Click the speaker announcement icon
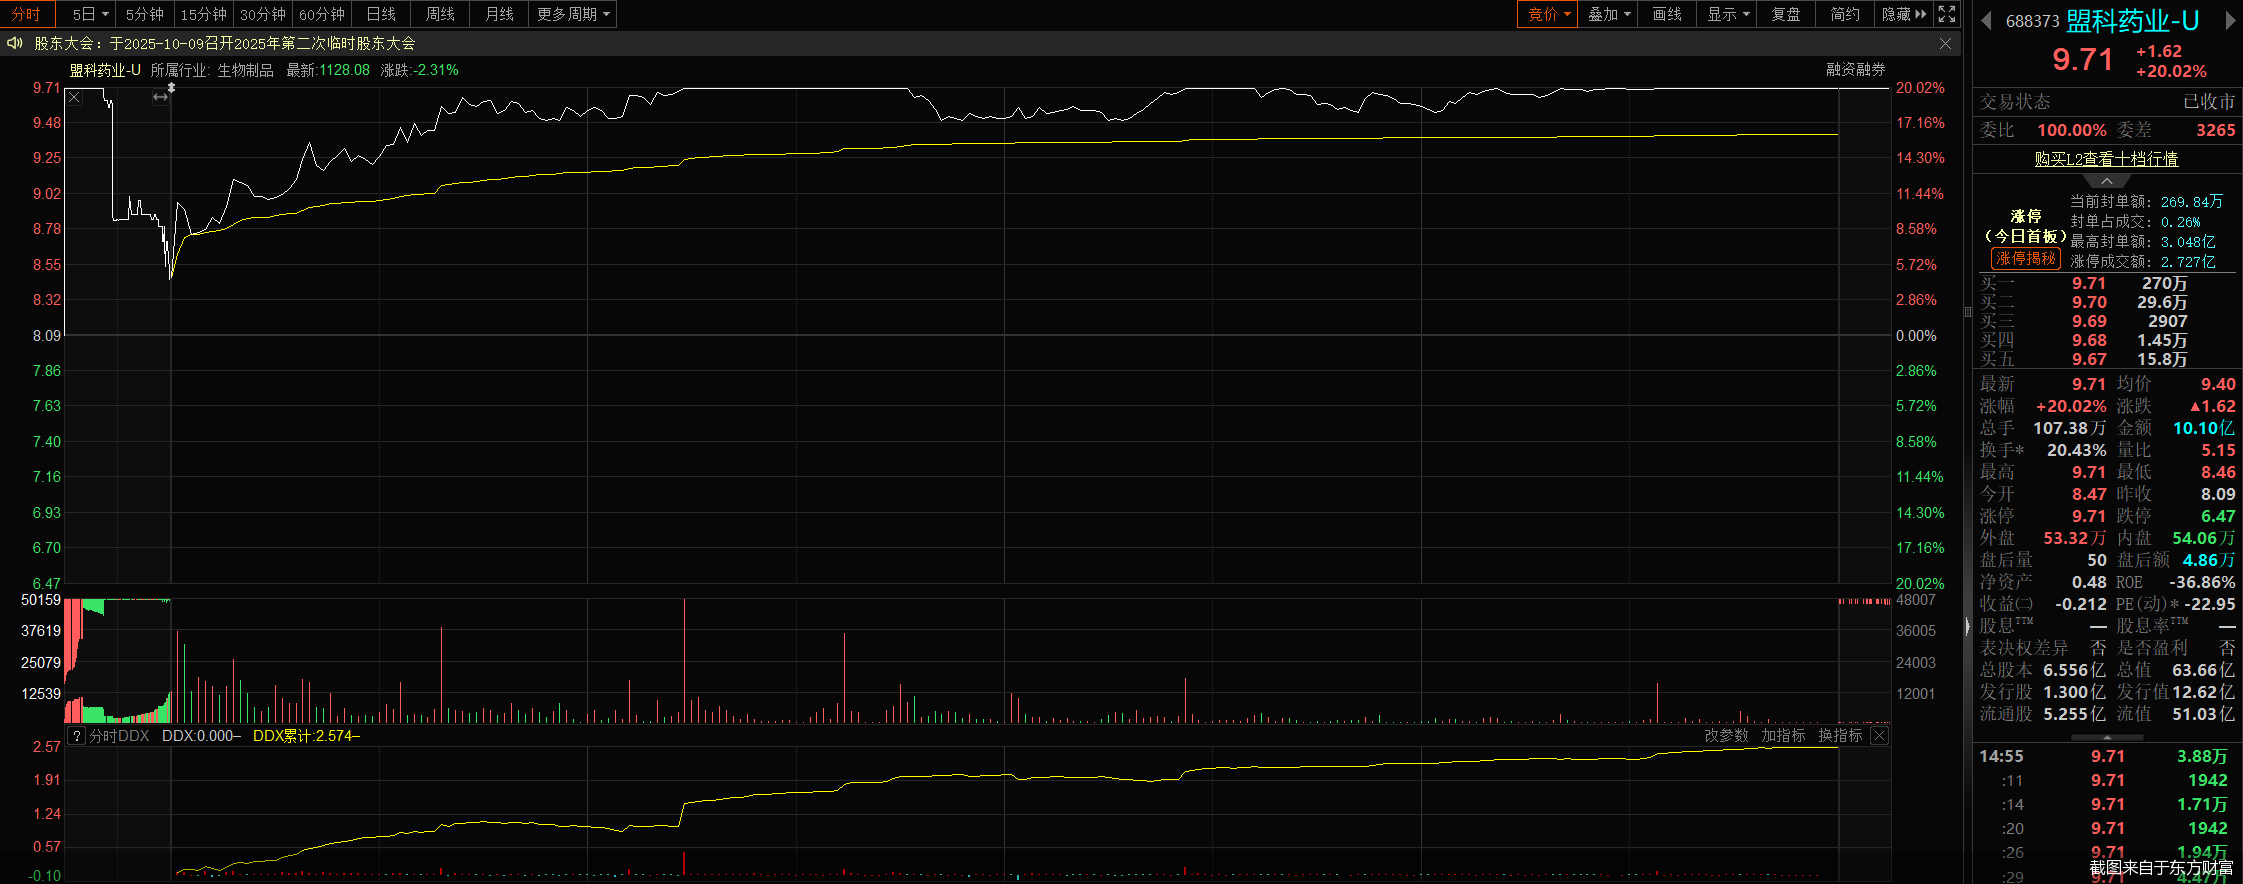Image resolution: width=2243 pixels, height=884 pixels. point(14,43)
